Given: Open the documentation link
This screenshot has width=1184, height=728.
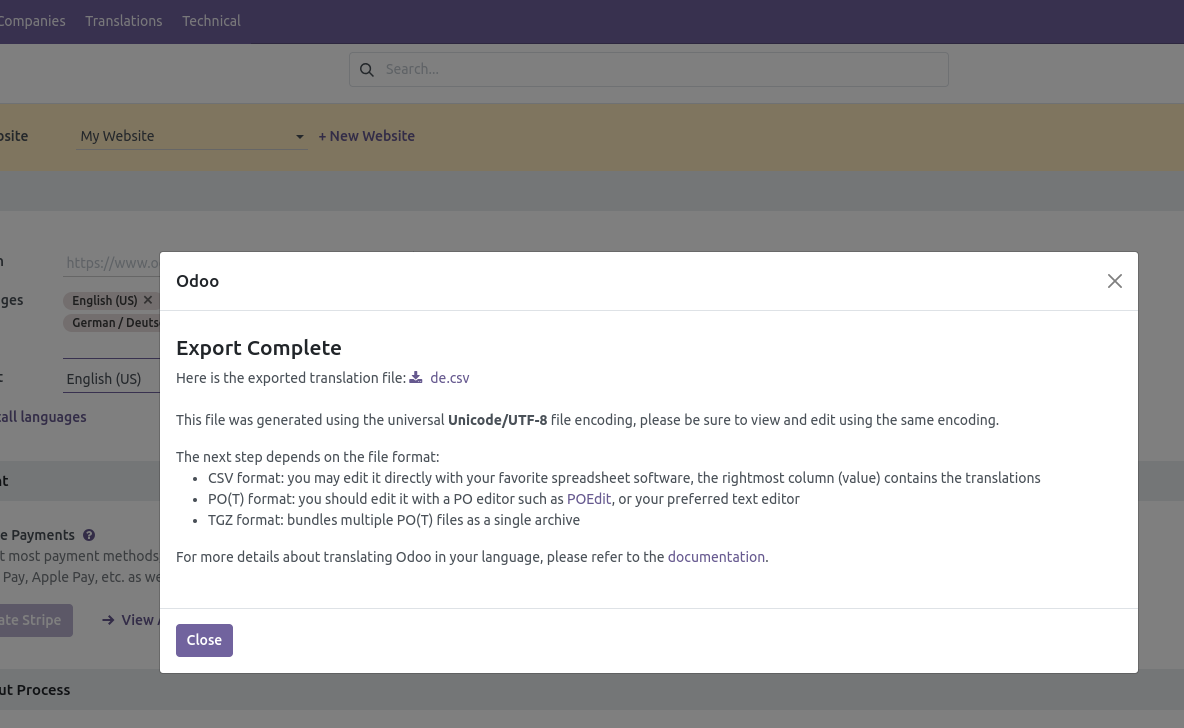Looking at the screenshot, I should coord(716,557).
